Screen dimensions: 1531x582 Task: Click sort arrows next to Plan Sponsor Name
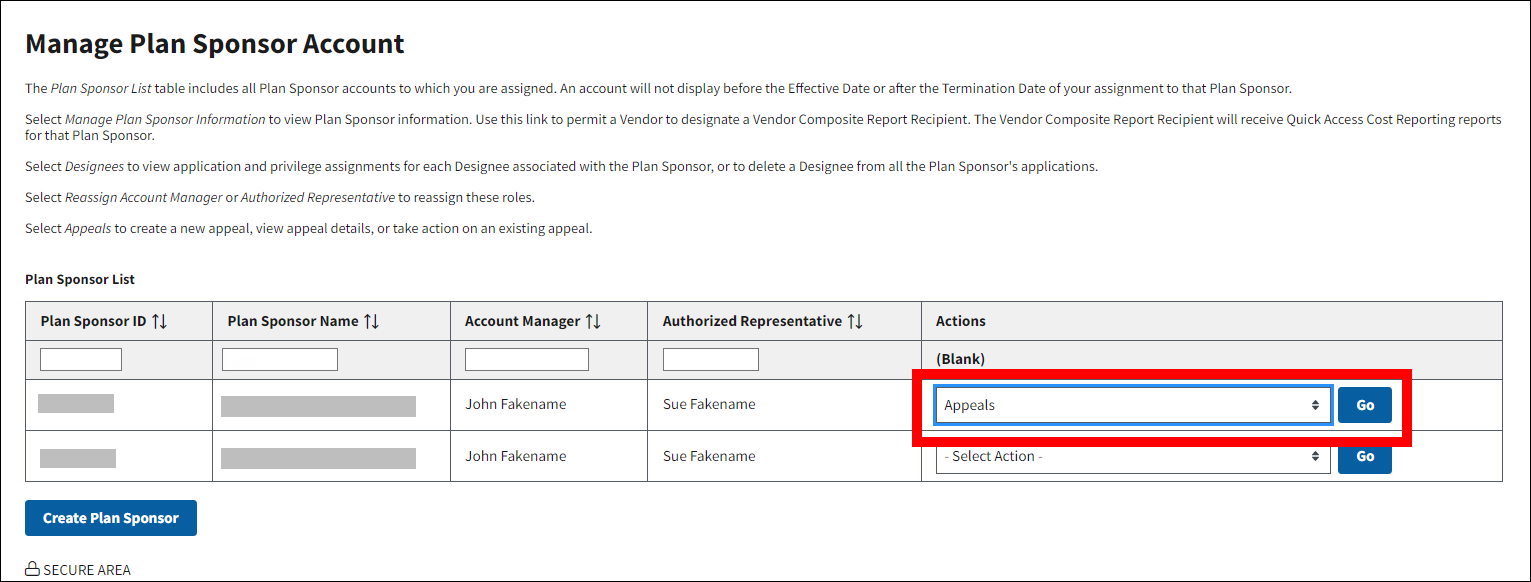[371, 321]
